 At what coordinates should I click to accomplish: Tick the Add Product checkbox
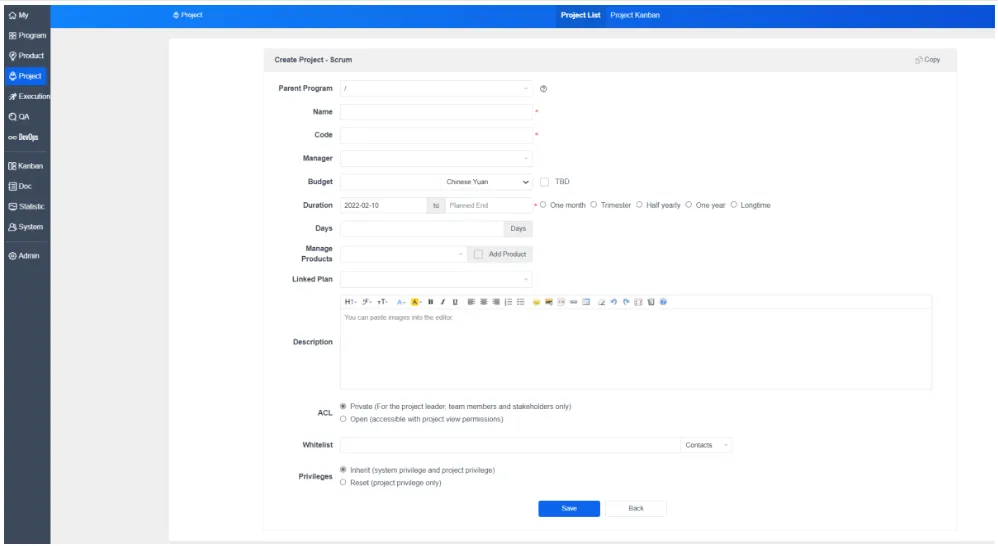tap(478, 255)
